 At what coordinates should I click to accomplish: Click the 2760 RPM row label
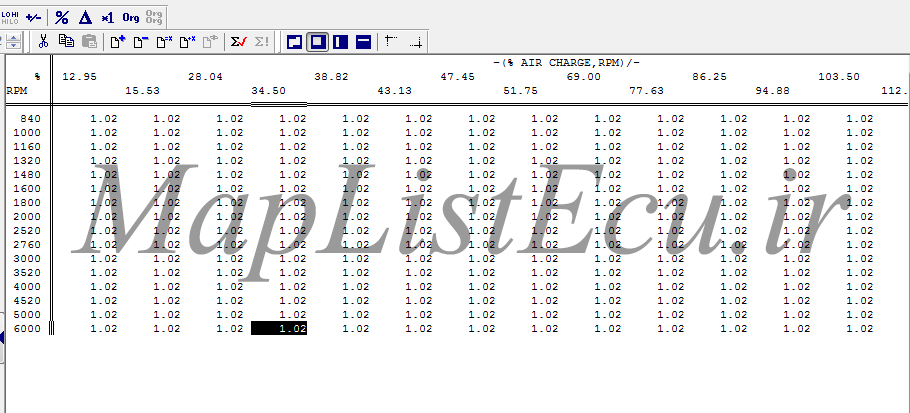pyautogui.click(x=27, y=245)
